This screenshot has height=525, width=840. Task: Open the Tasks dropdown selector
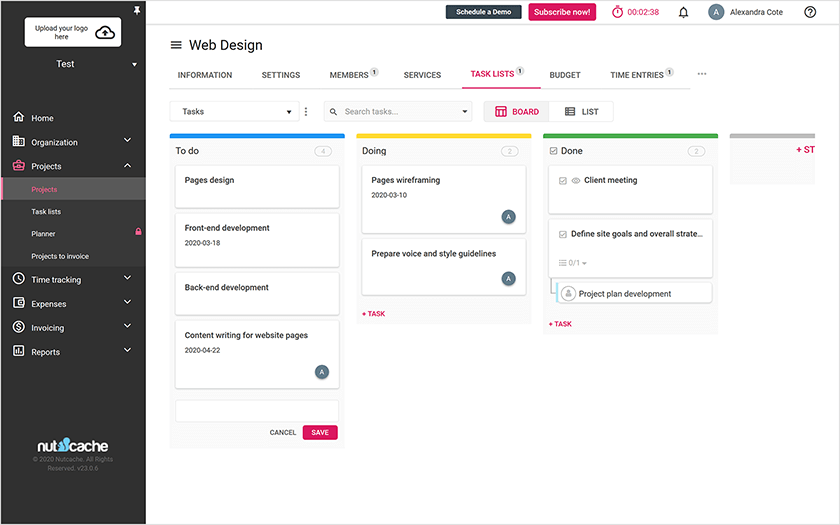click(x=234, y=111)
